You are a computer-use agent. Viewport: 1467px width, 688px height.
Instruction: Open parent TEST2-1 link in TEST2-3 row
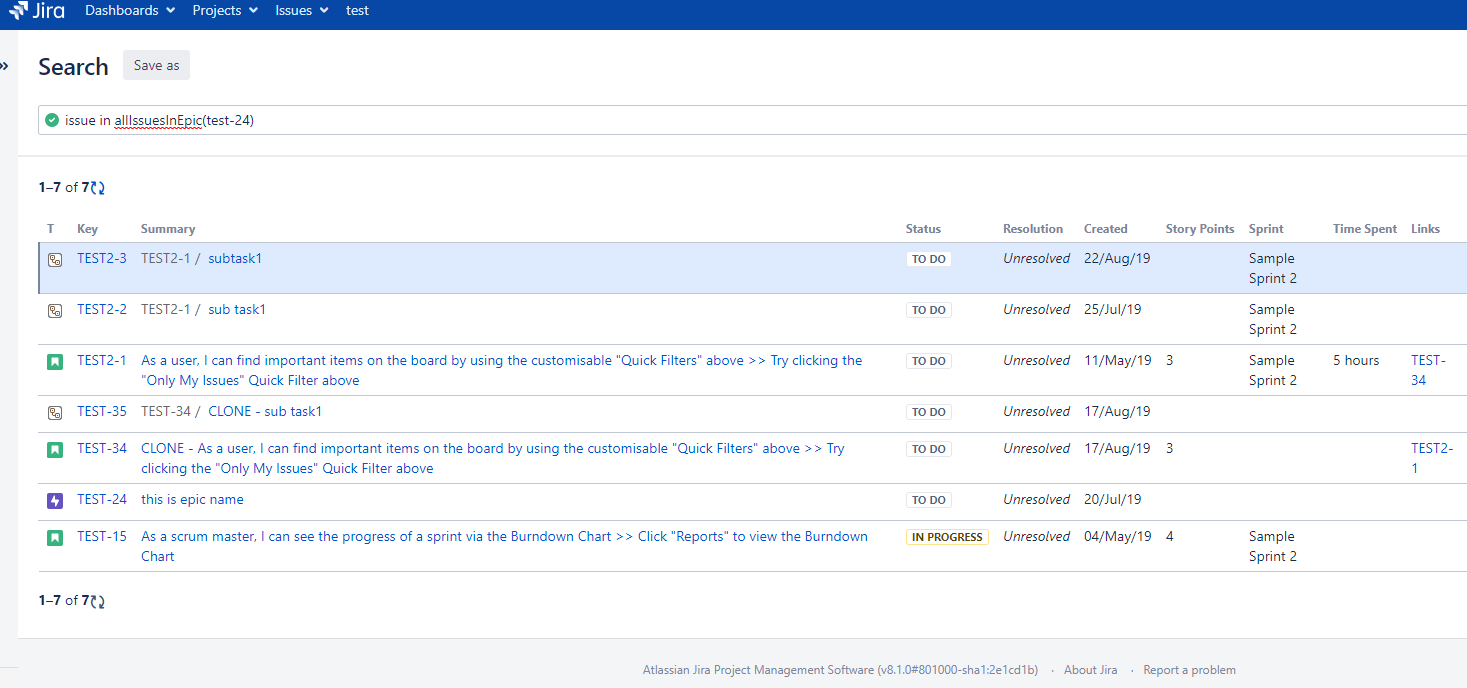point(166,258)
